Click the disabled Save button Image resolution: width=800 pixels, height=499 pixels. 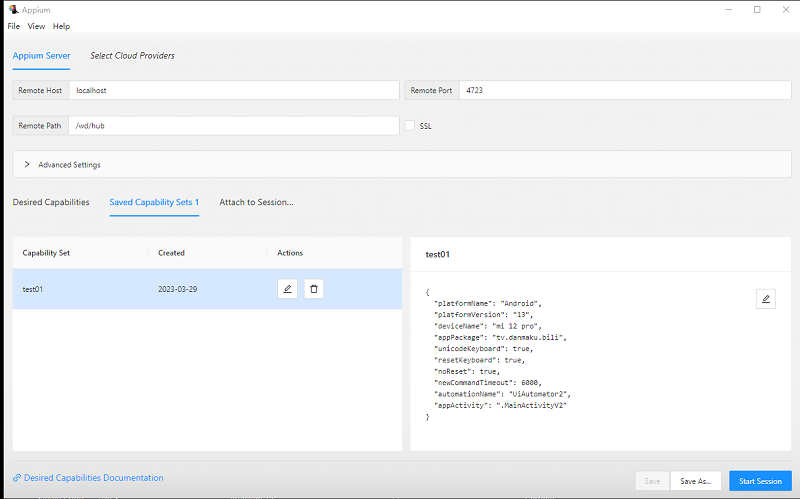coord(652,481)
